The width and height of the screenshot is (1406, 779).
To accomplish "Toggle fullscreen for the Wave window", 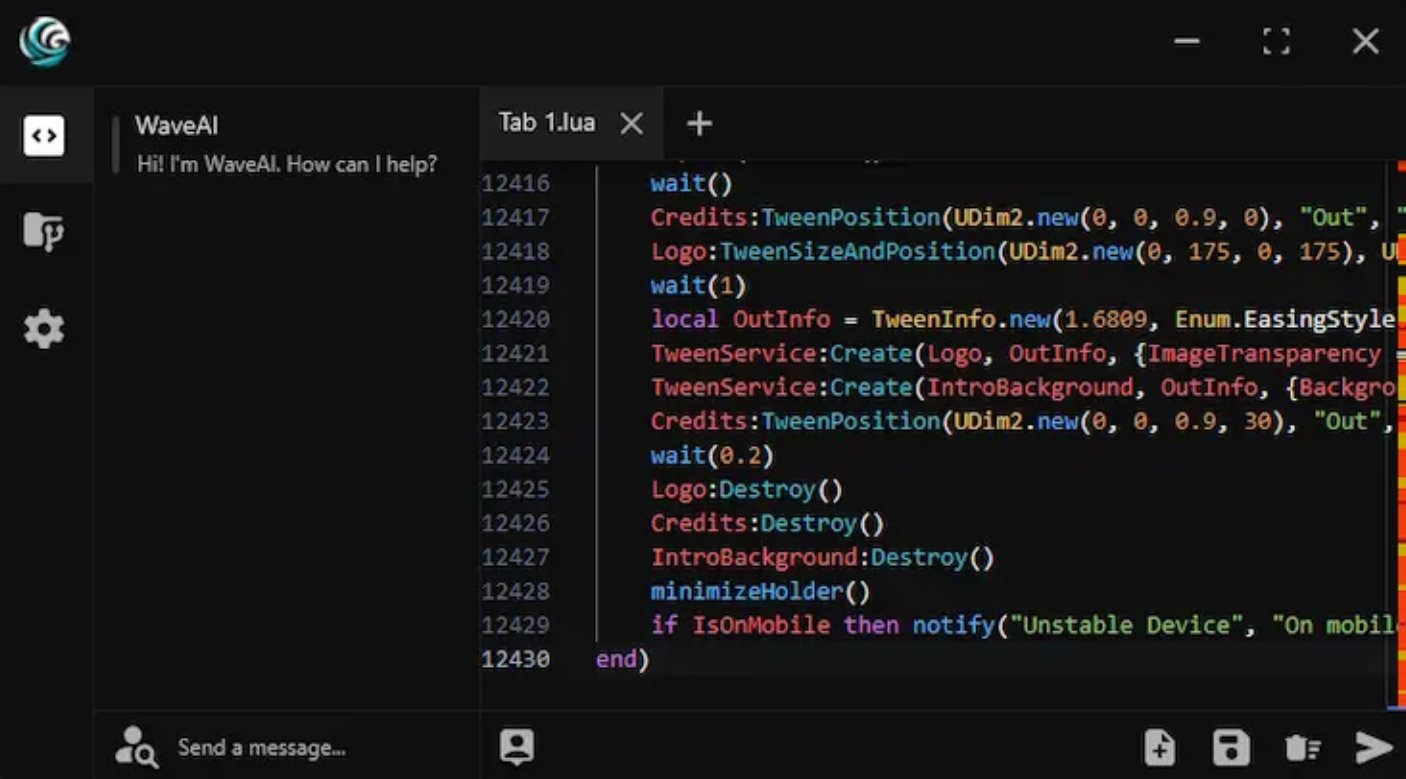I will pyautogui.click(x=1276, y=41).
